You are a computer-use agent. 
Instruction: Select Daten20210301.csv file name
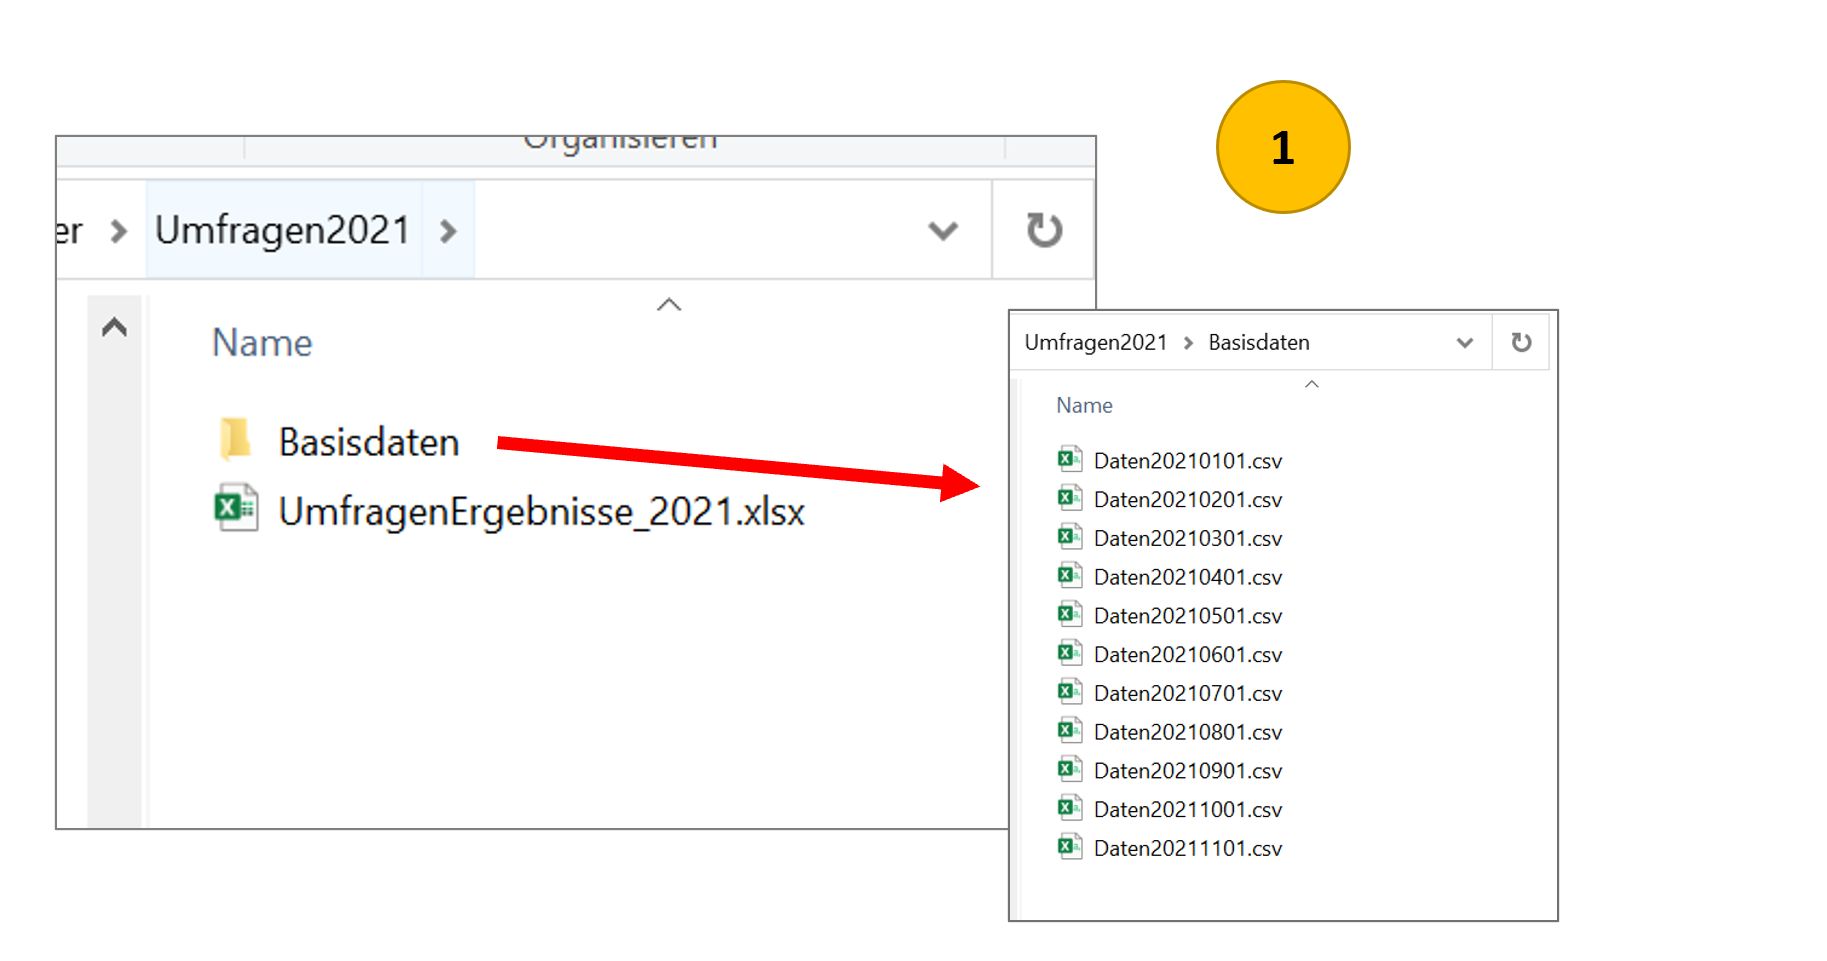(x=1188, y=539)
